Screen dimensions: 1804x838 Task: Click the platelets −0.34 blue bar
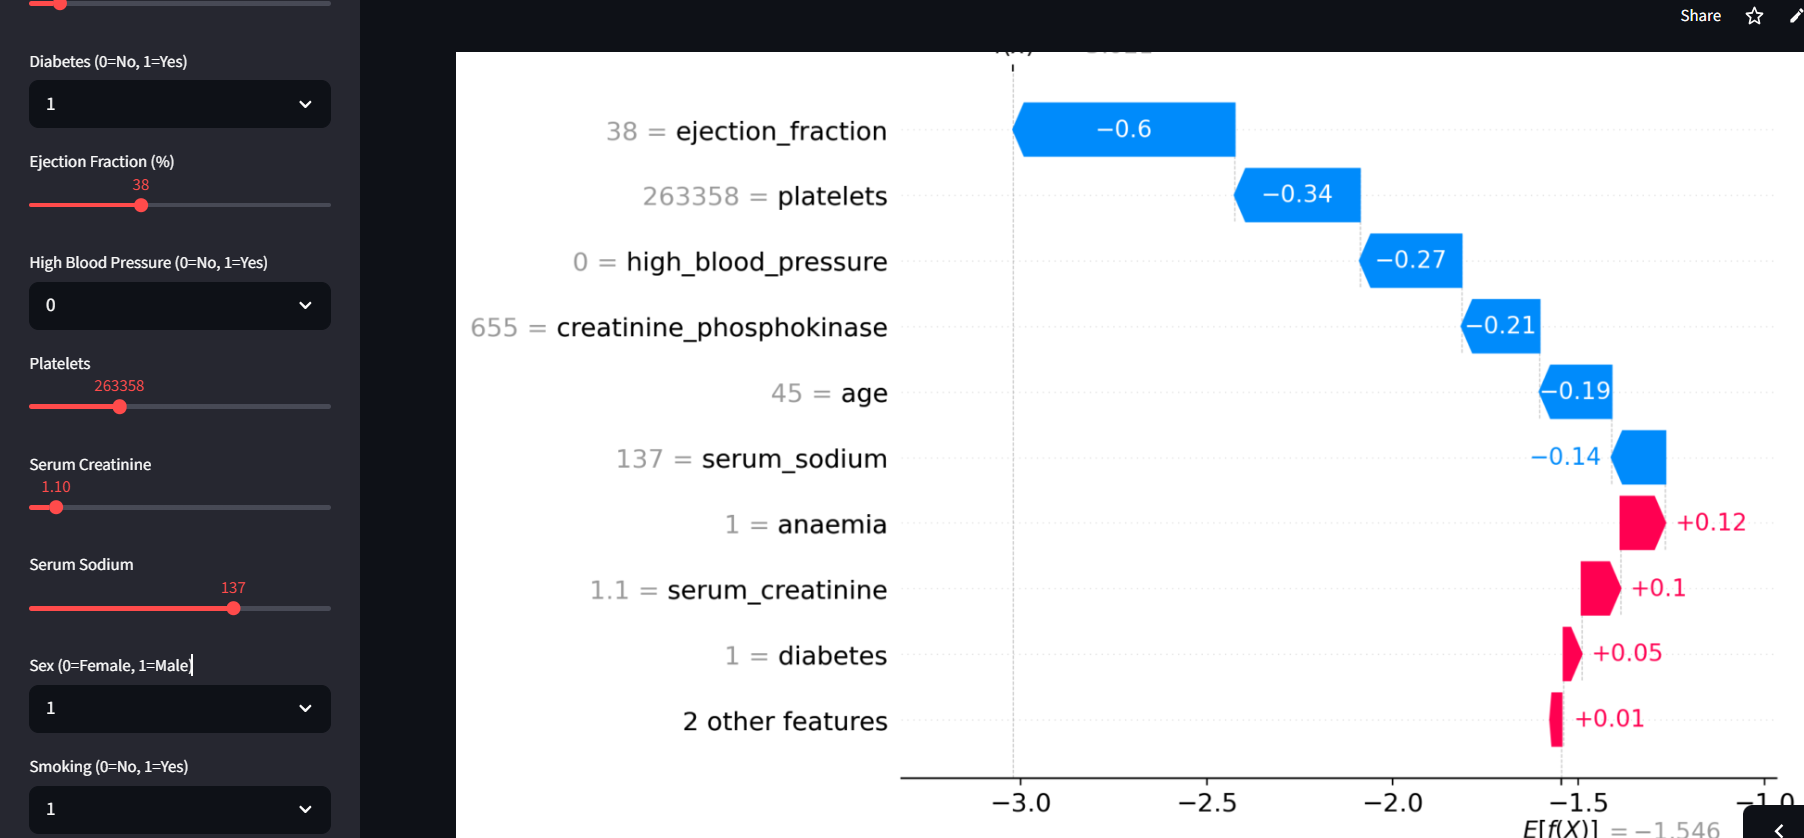(1297, 194)
